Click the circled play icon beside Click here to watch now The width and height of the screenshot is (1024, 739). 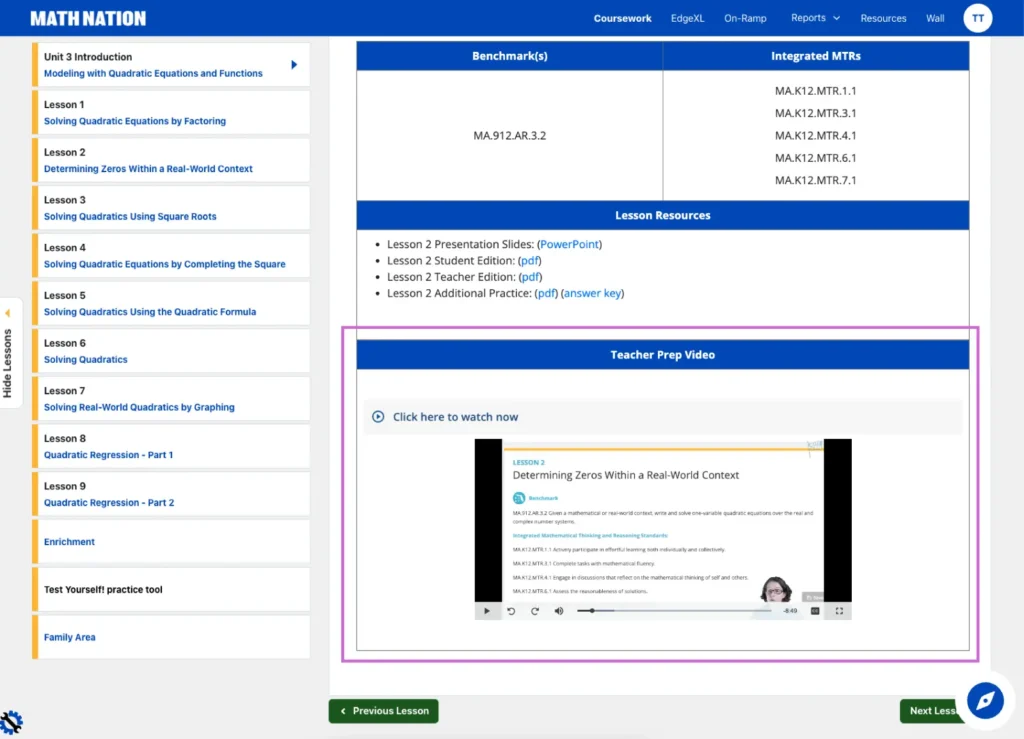pyautogui.click(x=378, y=417)
